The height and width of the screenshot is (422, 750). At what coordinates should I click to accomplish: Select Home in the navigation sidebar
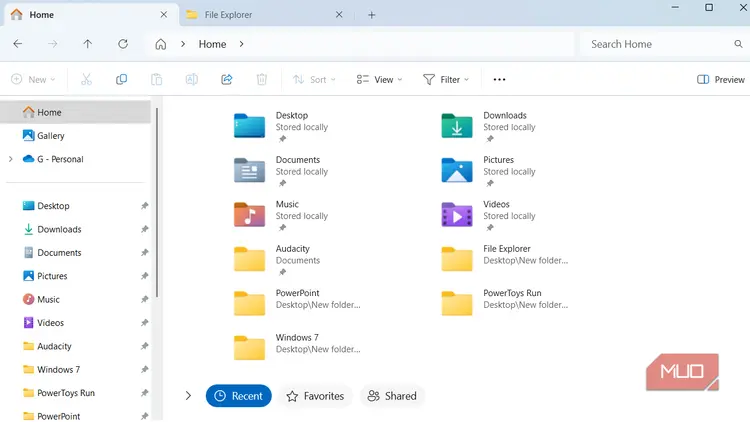(x=76, y=112)
